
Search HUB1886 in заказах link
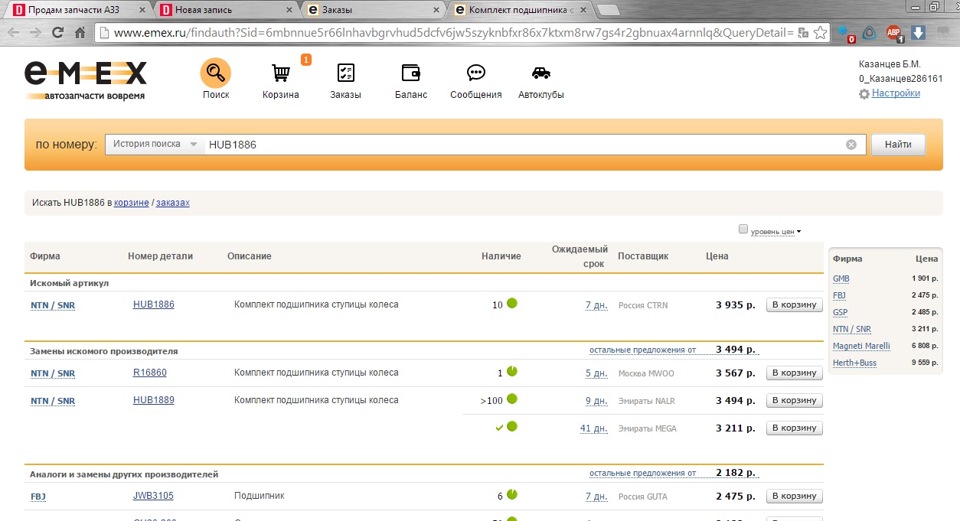pyautogui.click(x=173, y=203)
